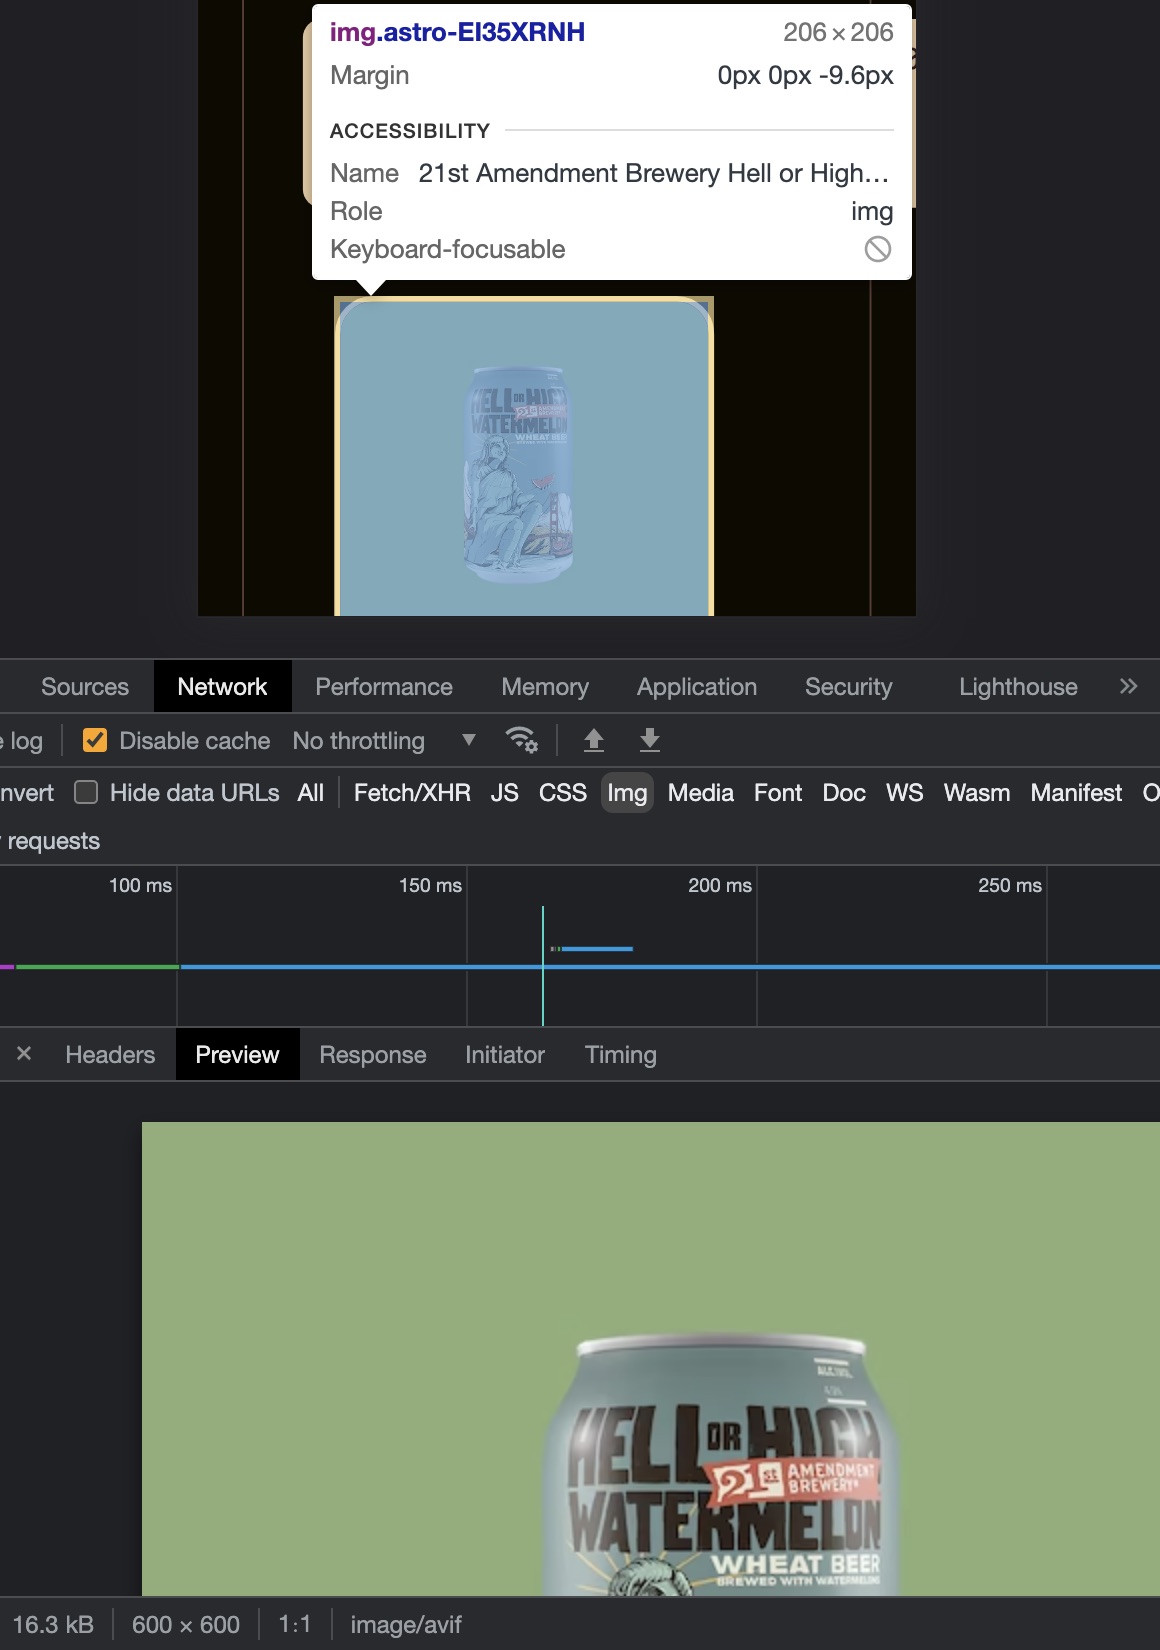This screenshot has width=1160, height=1650.
Task: Select the Headers tab of request
Action: tap(110, 1055)
